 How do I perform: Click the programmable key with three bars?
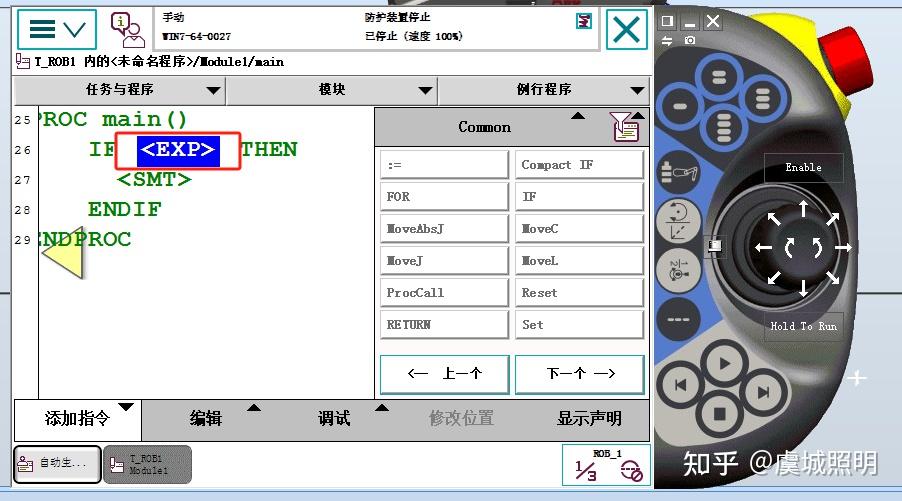763,98
